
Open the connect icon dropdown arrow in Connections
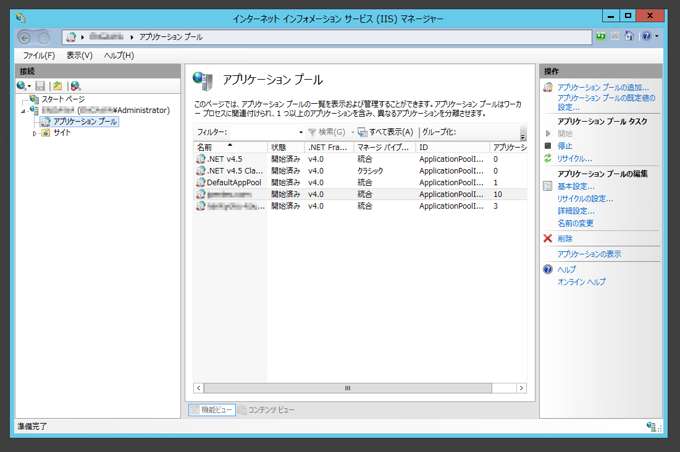[x=29, y=86]
